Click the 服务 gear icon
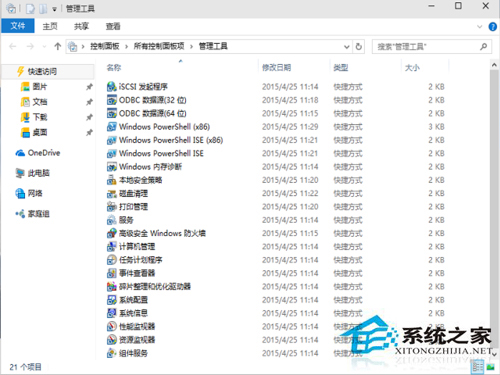This screenshot has width=500, height=375. pos(111,220)
